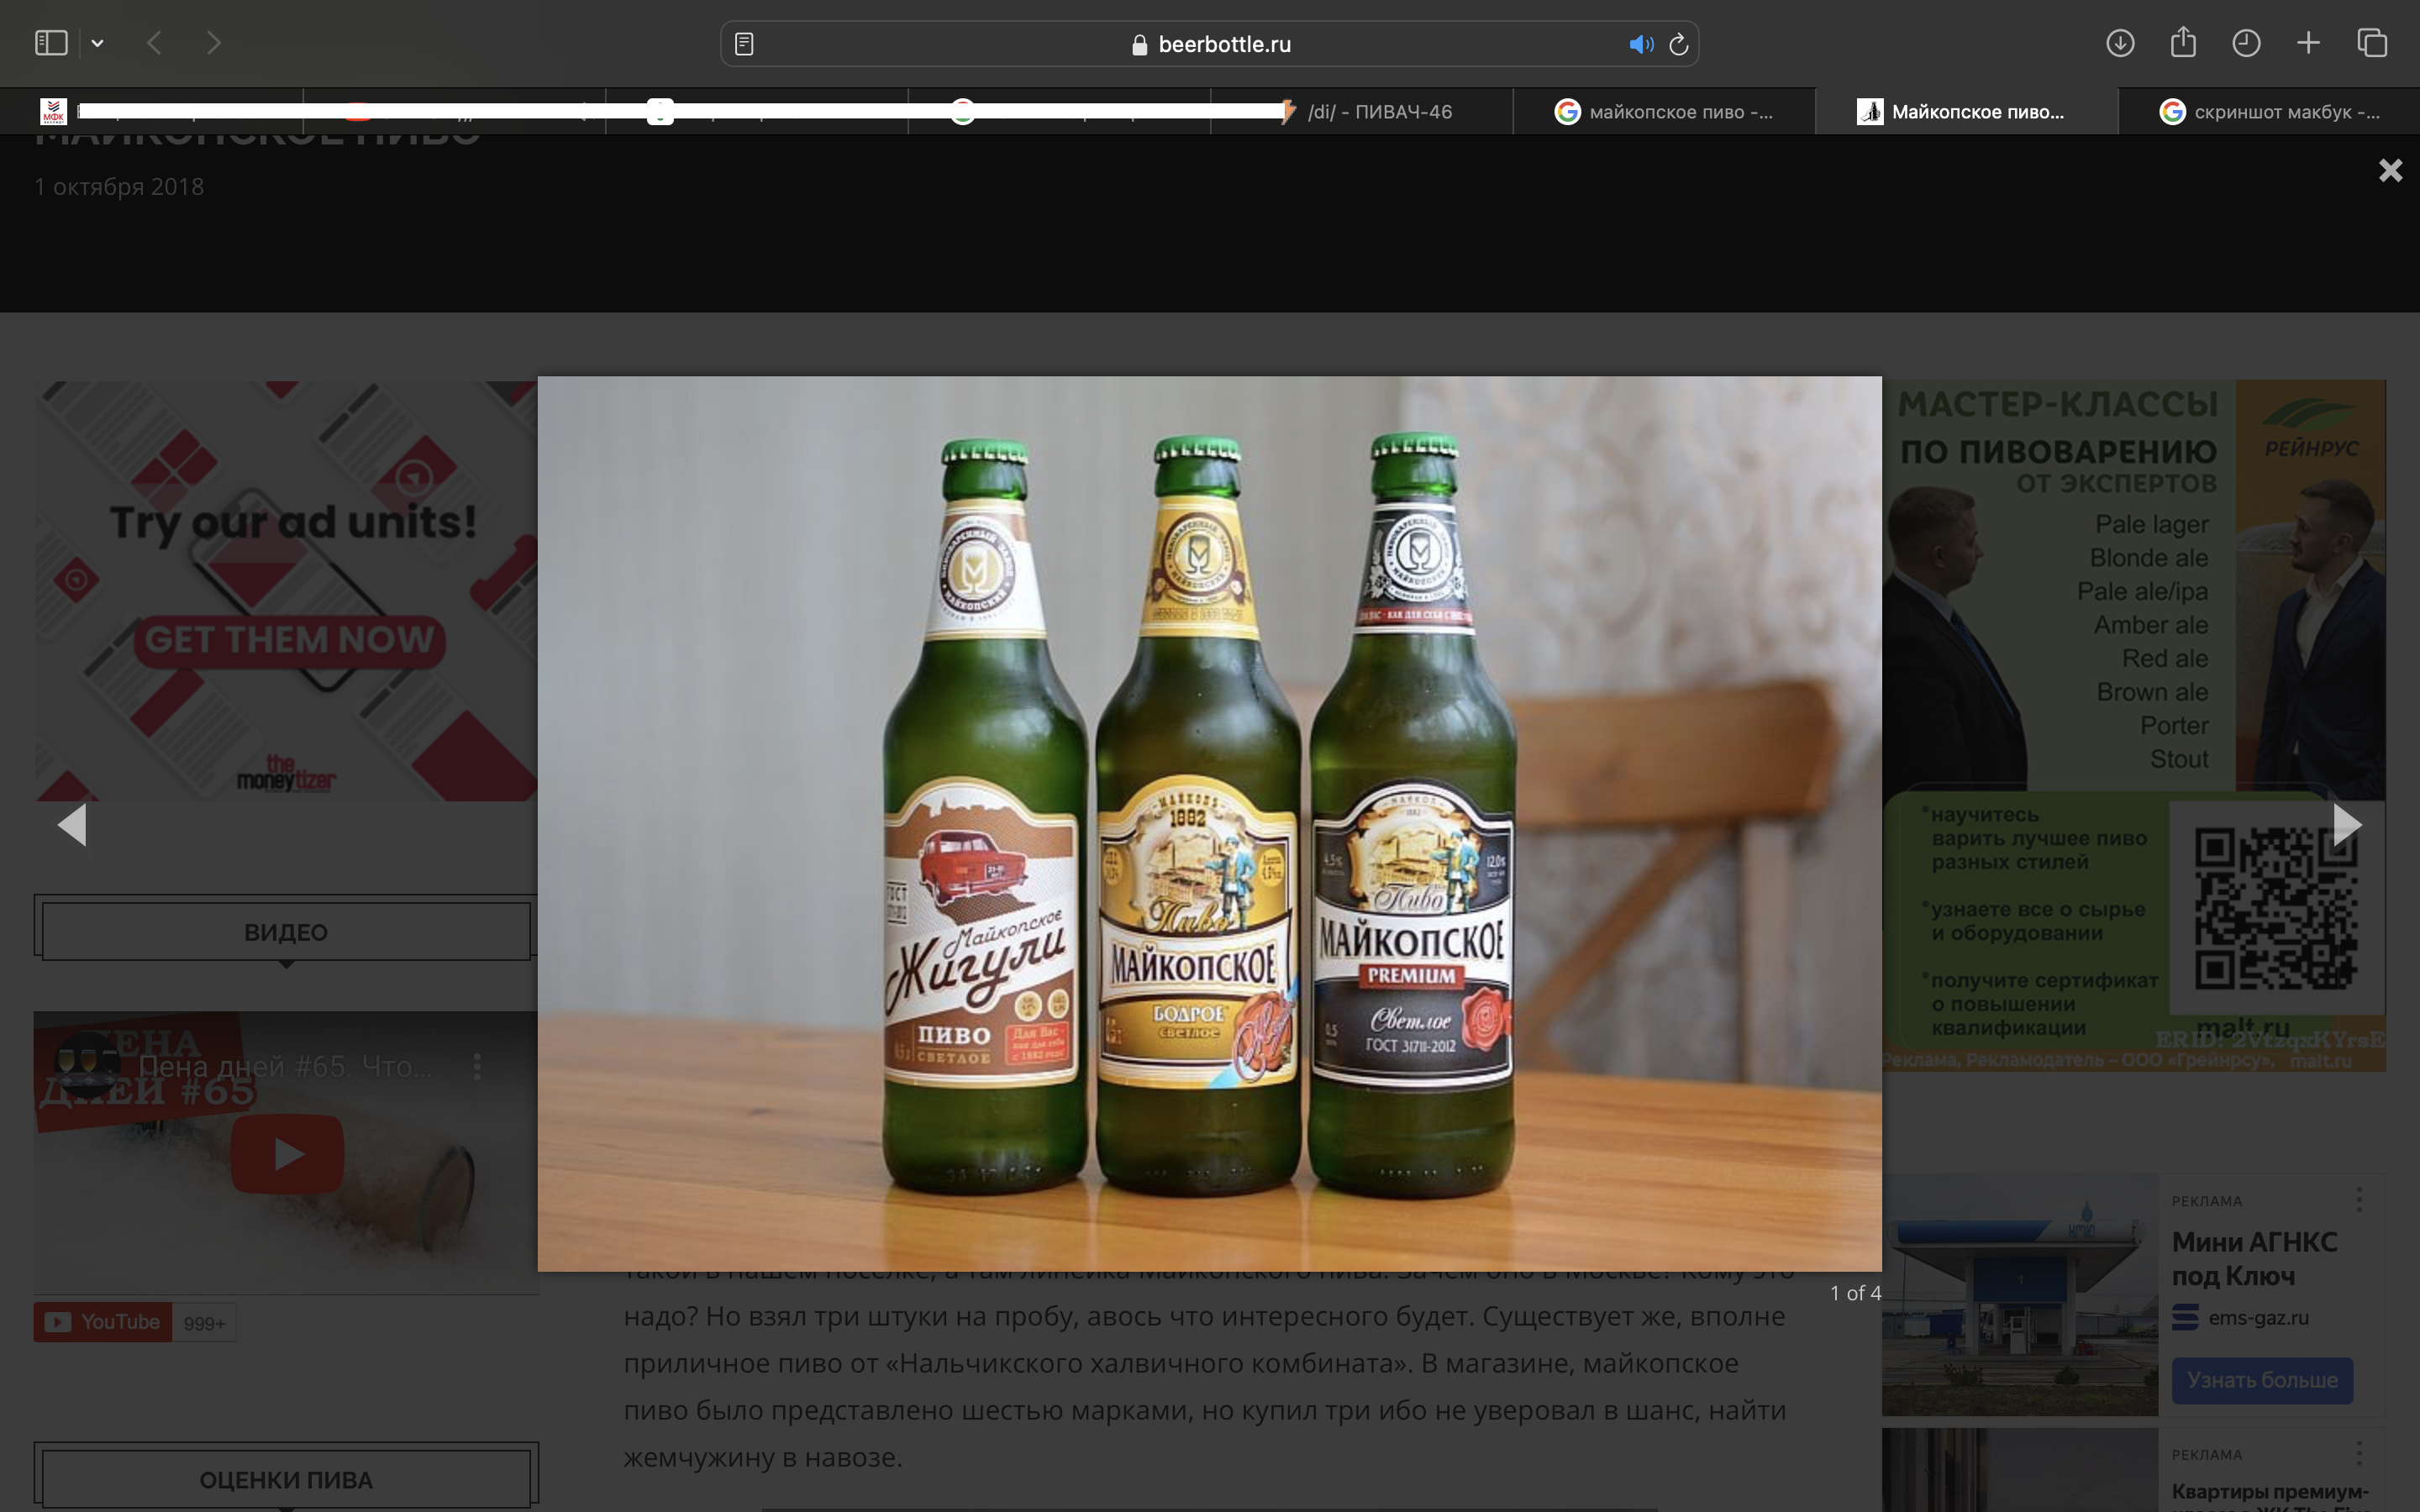Open the Downloads icon in toolbar
Viewport: 2420px width, 1512px height.
click(x=2120, y=43)
